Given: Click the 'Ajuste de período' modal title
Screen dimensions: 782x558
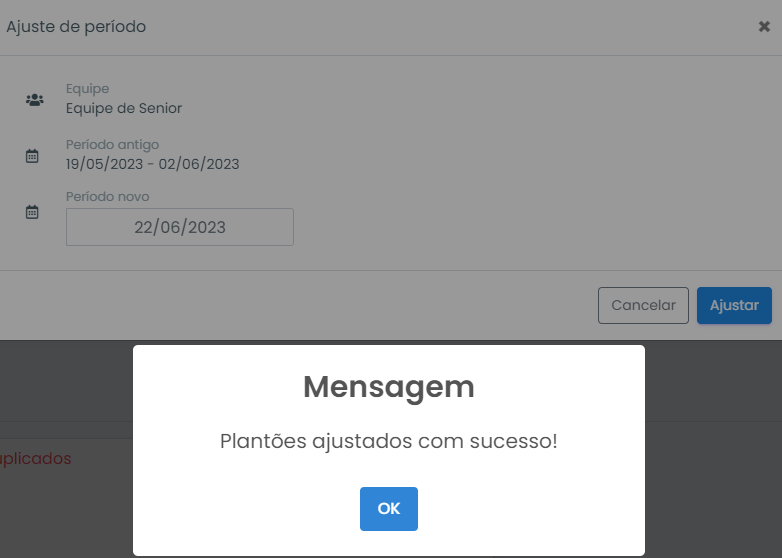Looking at the screenshot, I should coord(76,26).
